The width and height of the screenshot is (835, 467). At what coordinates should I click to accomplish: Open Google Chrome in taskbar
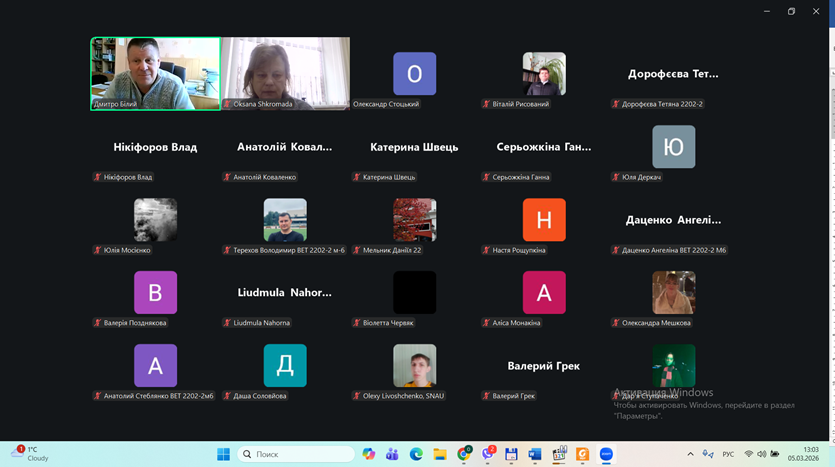click(464, 454)
